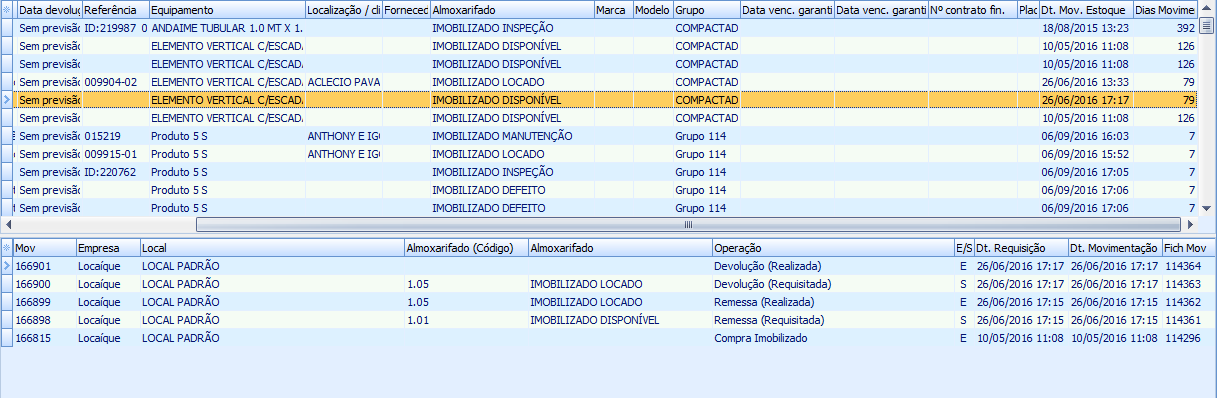
Task: Click date 26/06/2016 13:33 cell
Action: [x=1086, y=82]
